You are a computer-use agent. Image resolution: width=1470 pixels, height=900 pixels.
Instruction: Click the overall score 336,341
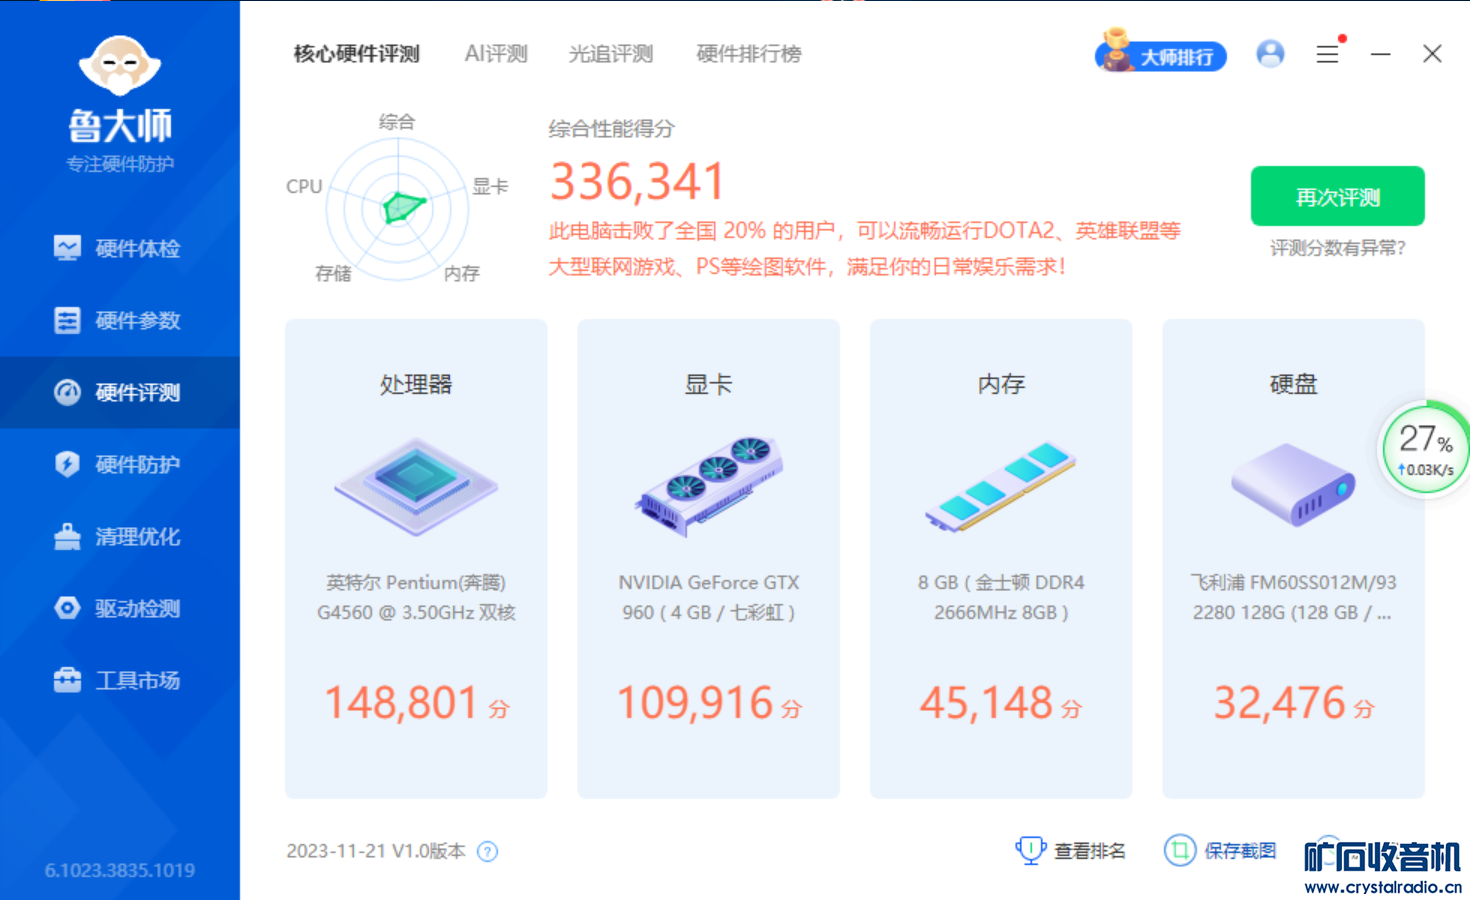[x=638, y=182]
